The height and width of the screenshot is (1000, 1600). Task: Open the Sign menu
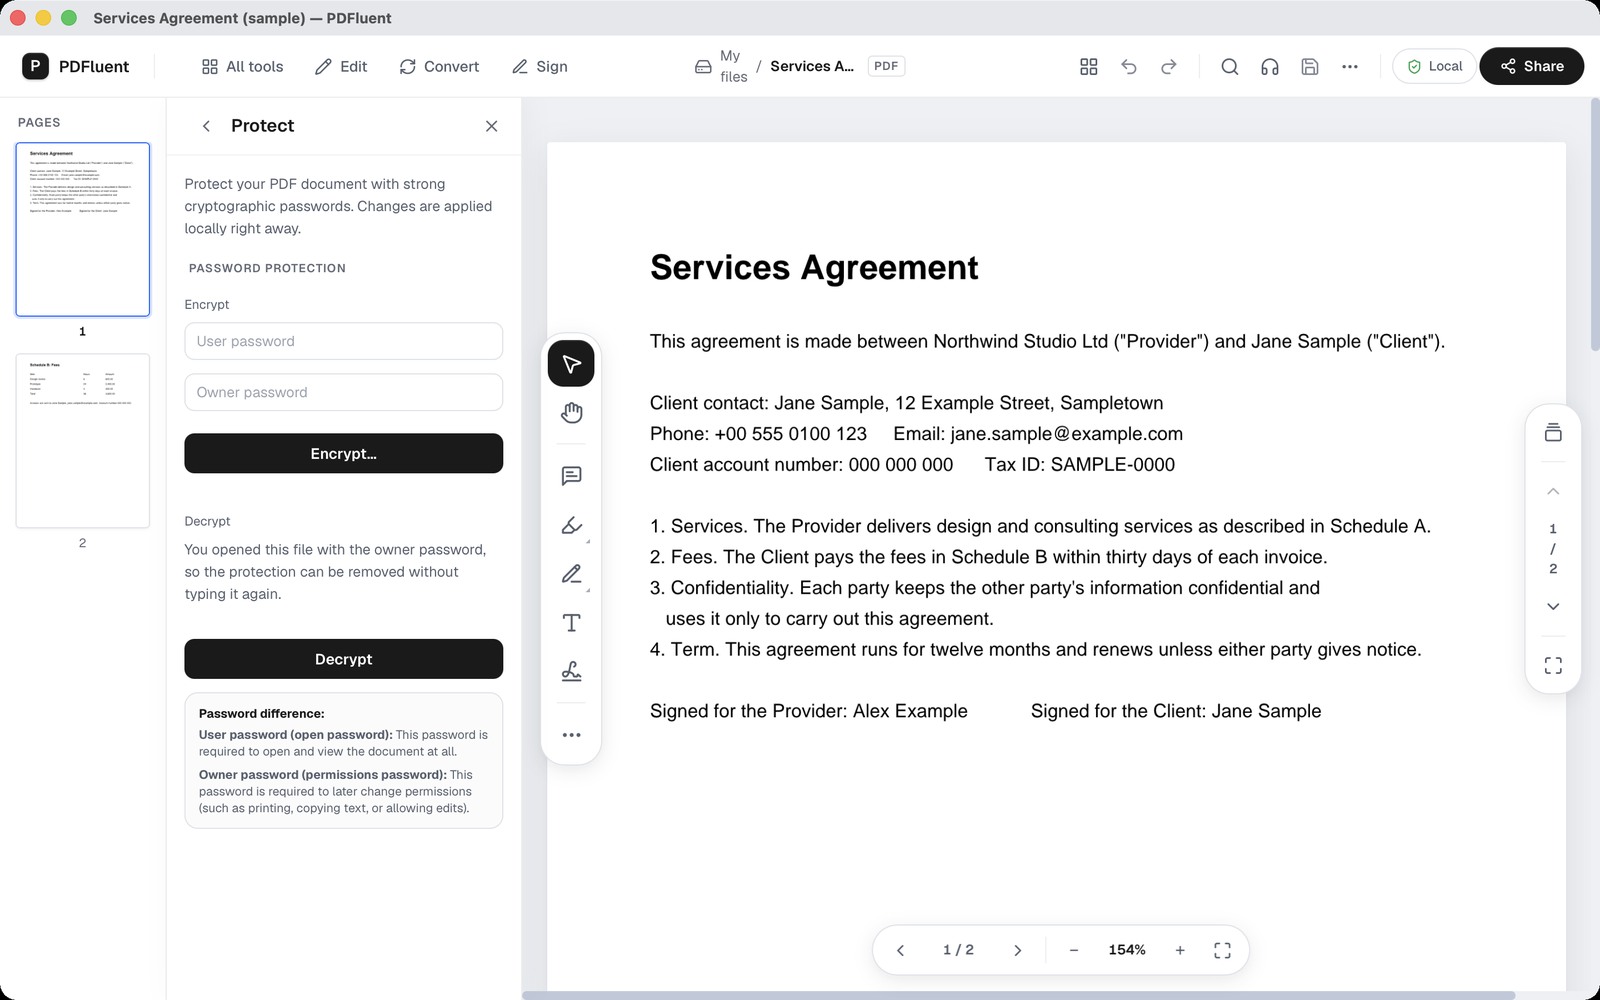[540, 66]
